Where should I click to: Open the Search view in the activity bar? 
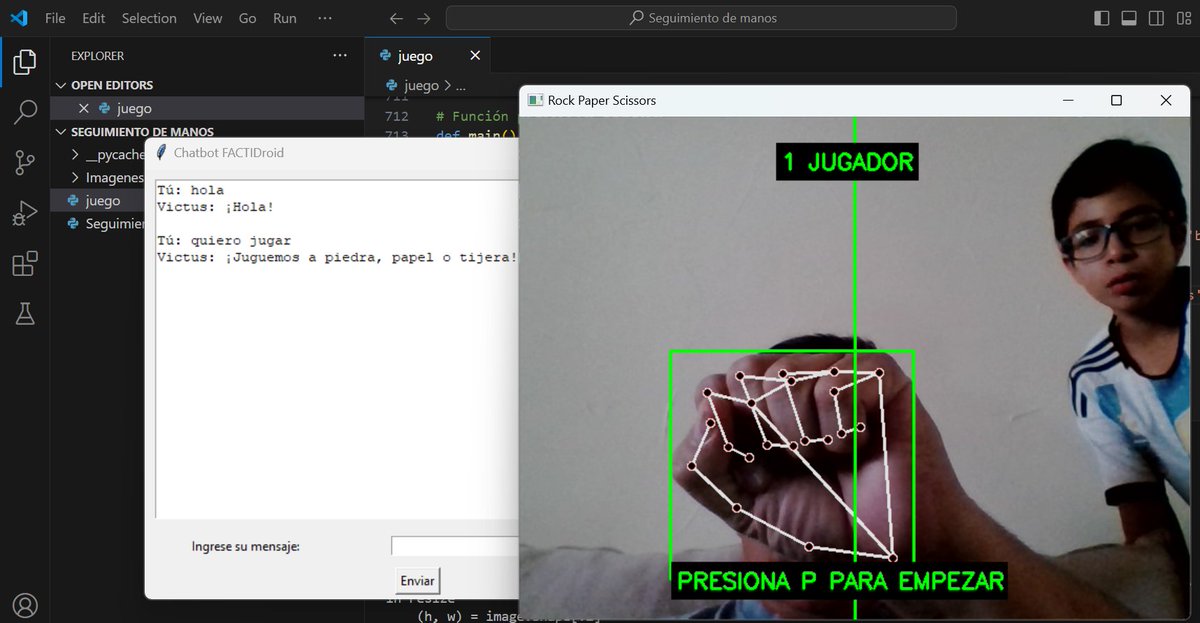point(25,112)
